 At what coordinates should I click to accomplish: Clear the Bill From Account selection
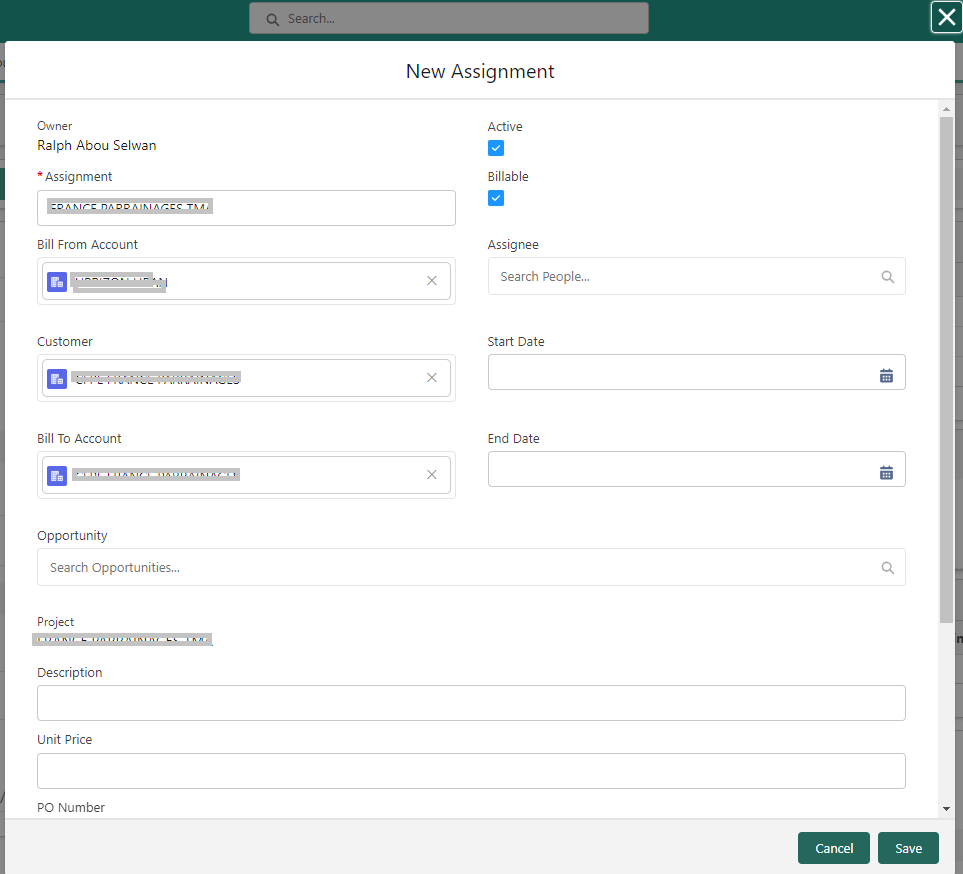click(x=432, y=281)
